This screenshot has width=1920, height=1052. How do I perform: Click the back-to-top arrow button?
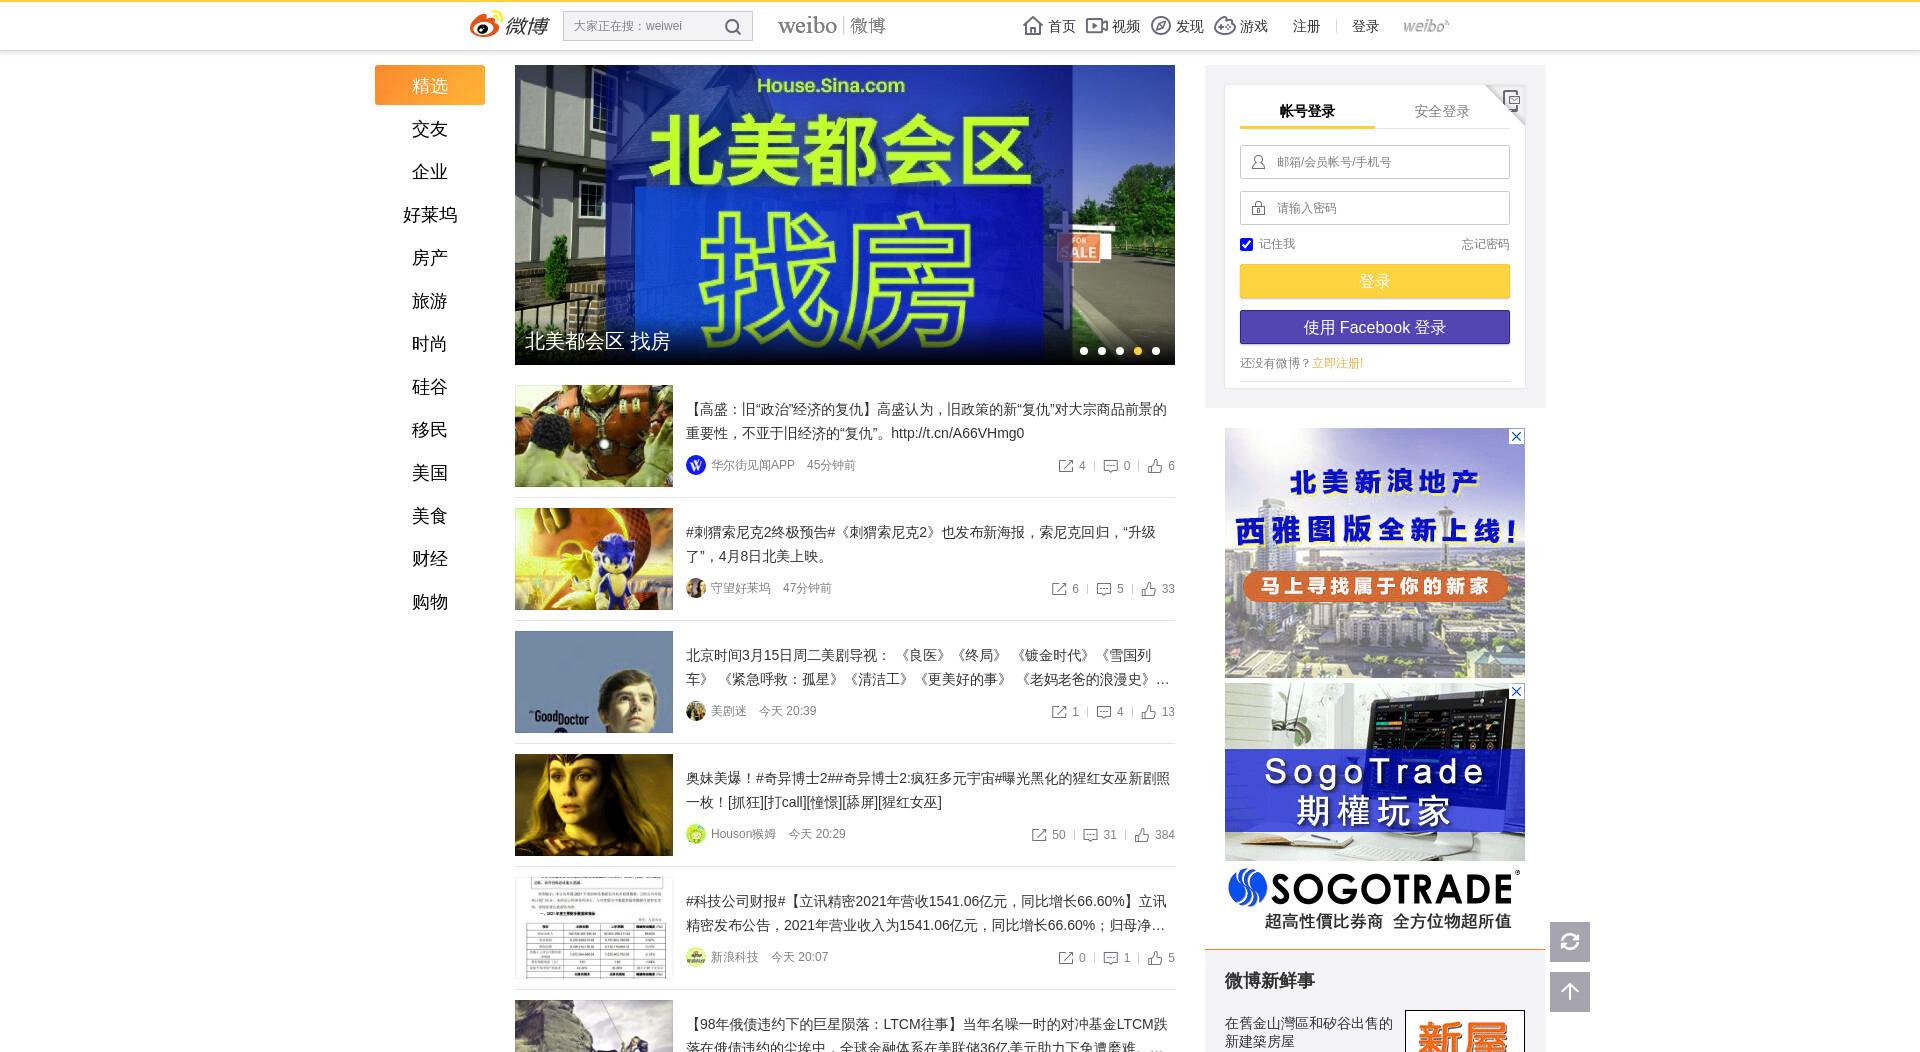(x=1570, y=992)
